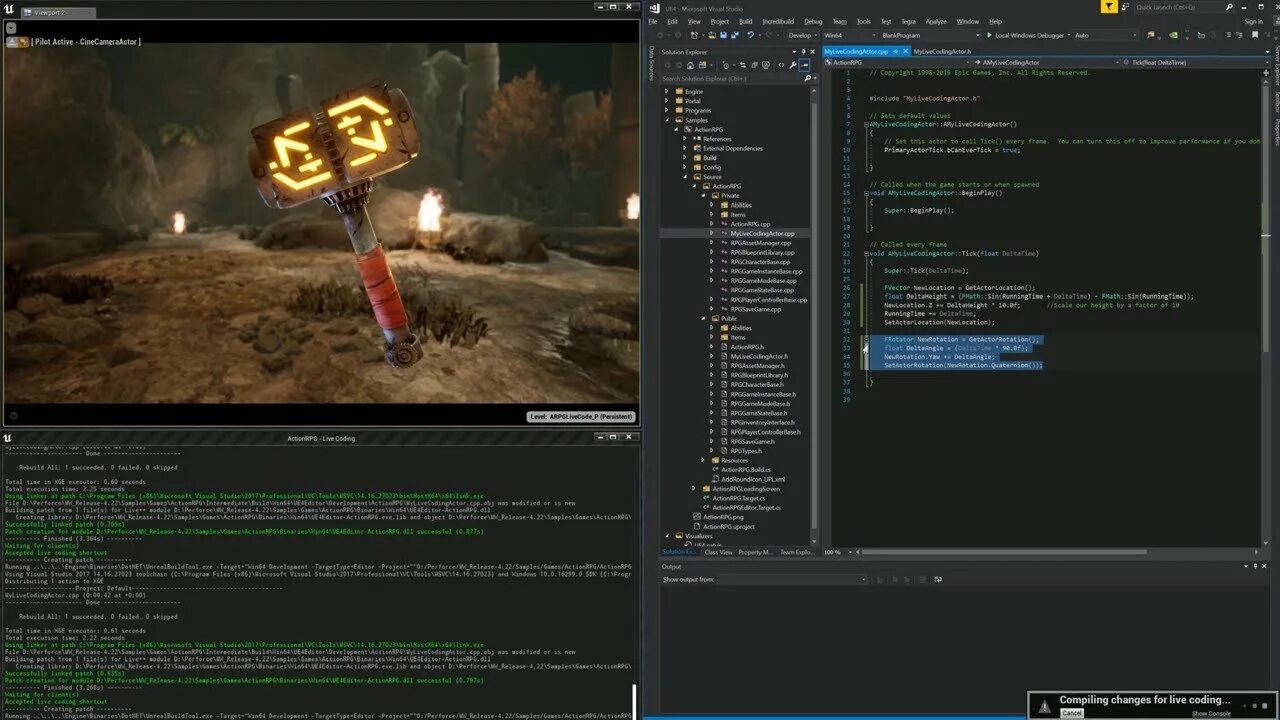Click the Nvidia Nsight icon in toolbar
Screen dimensions: 1280x720
tap(1173, 35)
